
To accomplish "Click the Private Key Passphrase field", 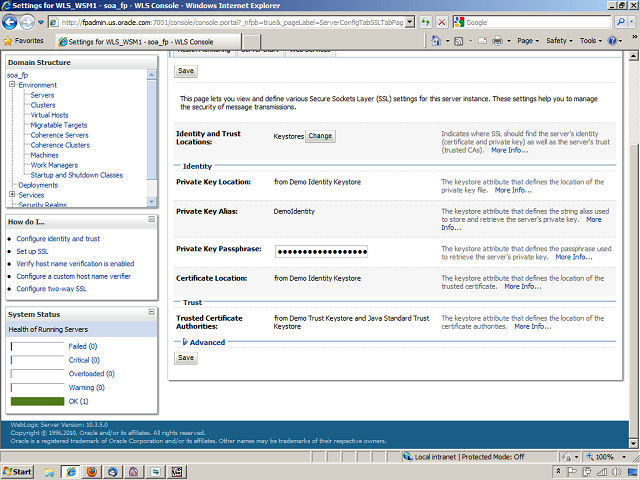I will (322, 251).
